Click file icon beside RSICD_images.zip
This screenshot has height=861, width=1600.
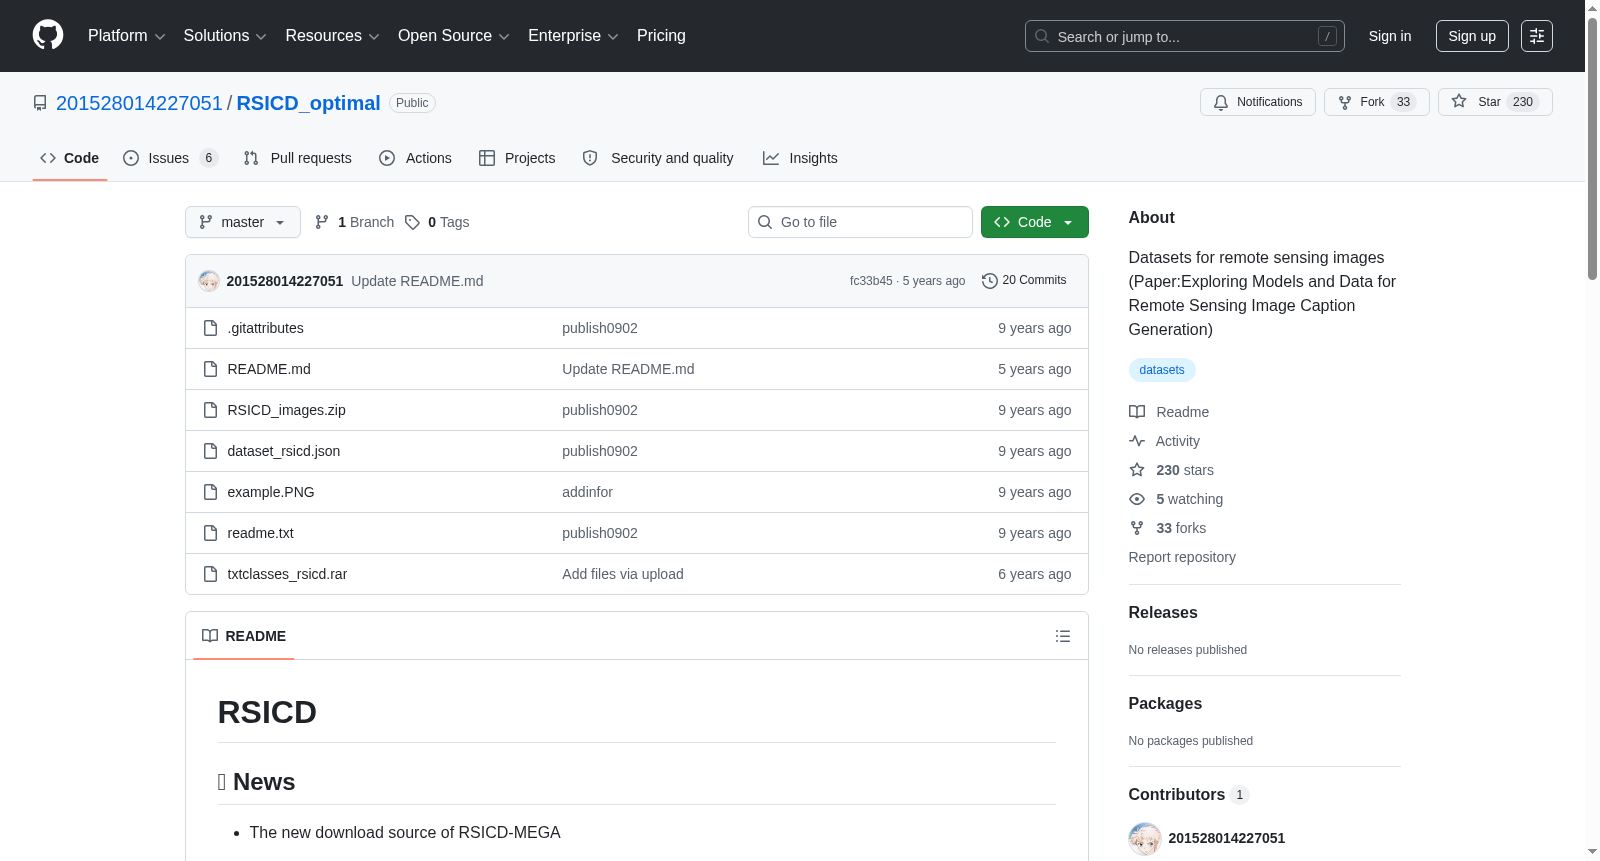(210, 410)
